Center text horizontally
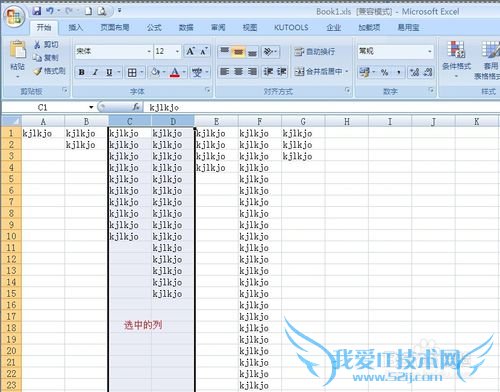This screenshot has height=392, width=500. coord(238,72)
